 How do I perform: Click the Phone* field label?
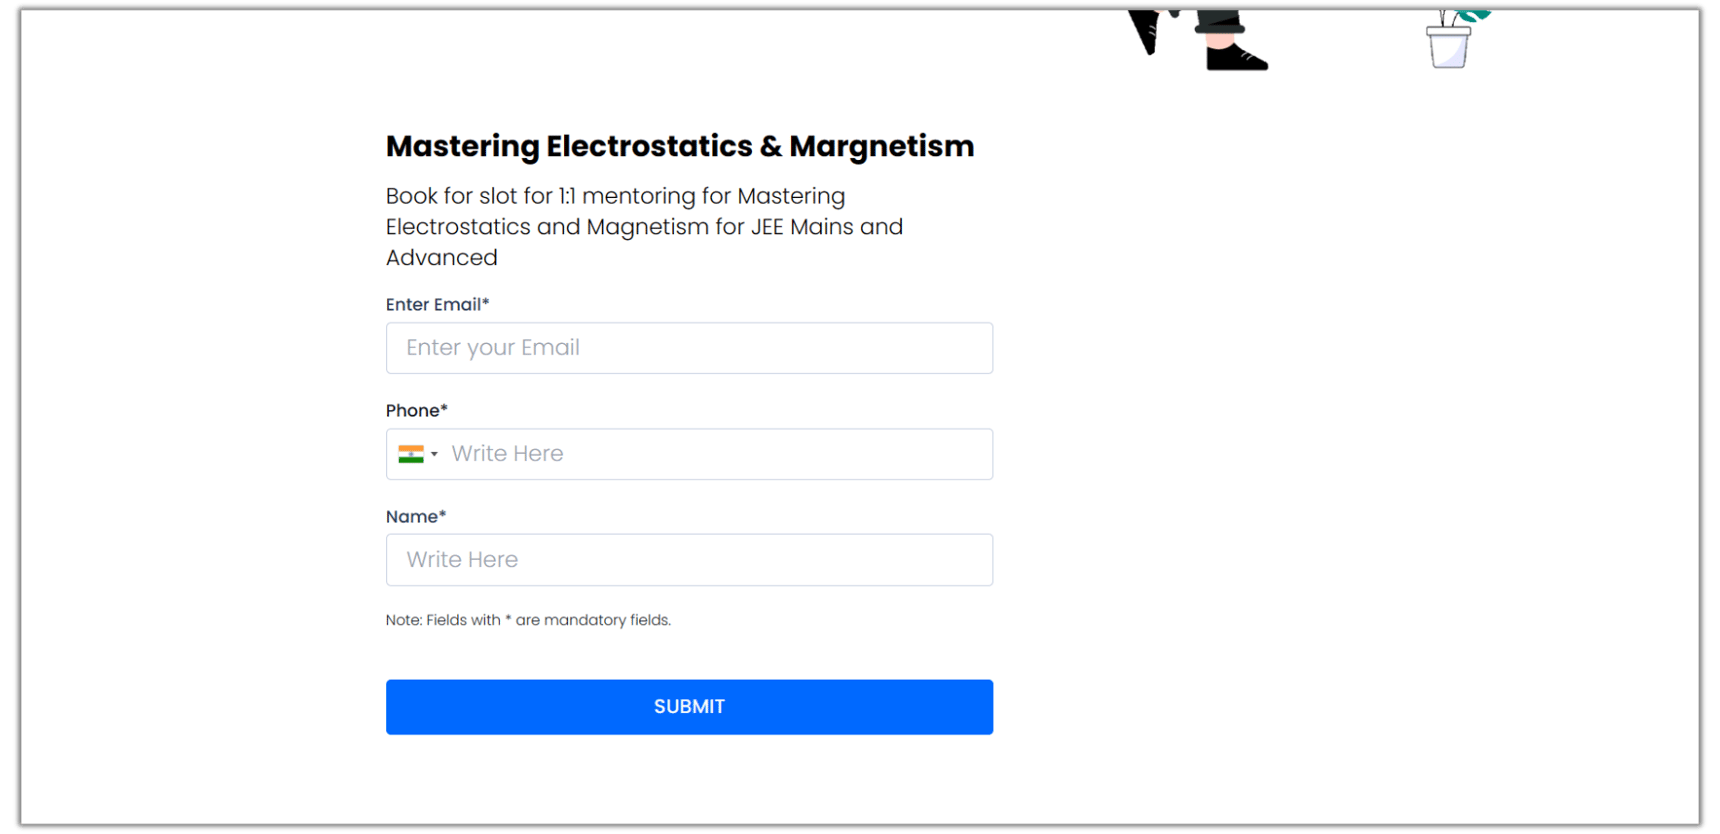click(x=416, y=410)
